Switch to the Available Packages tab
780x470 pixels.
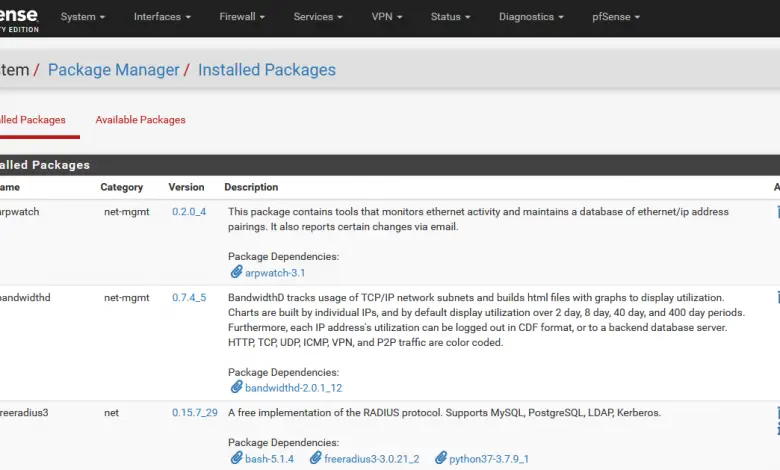tap(140, 120)
